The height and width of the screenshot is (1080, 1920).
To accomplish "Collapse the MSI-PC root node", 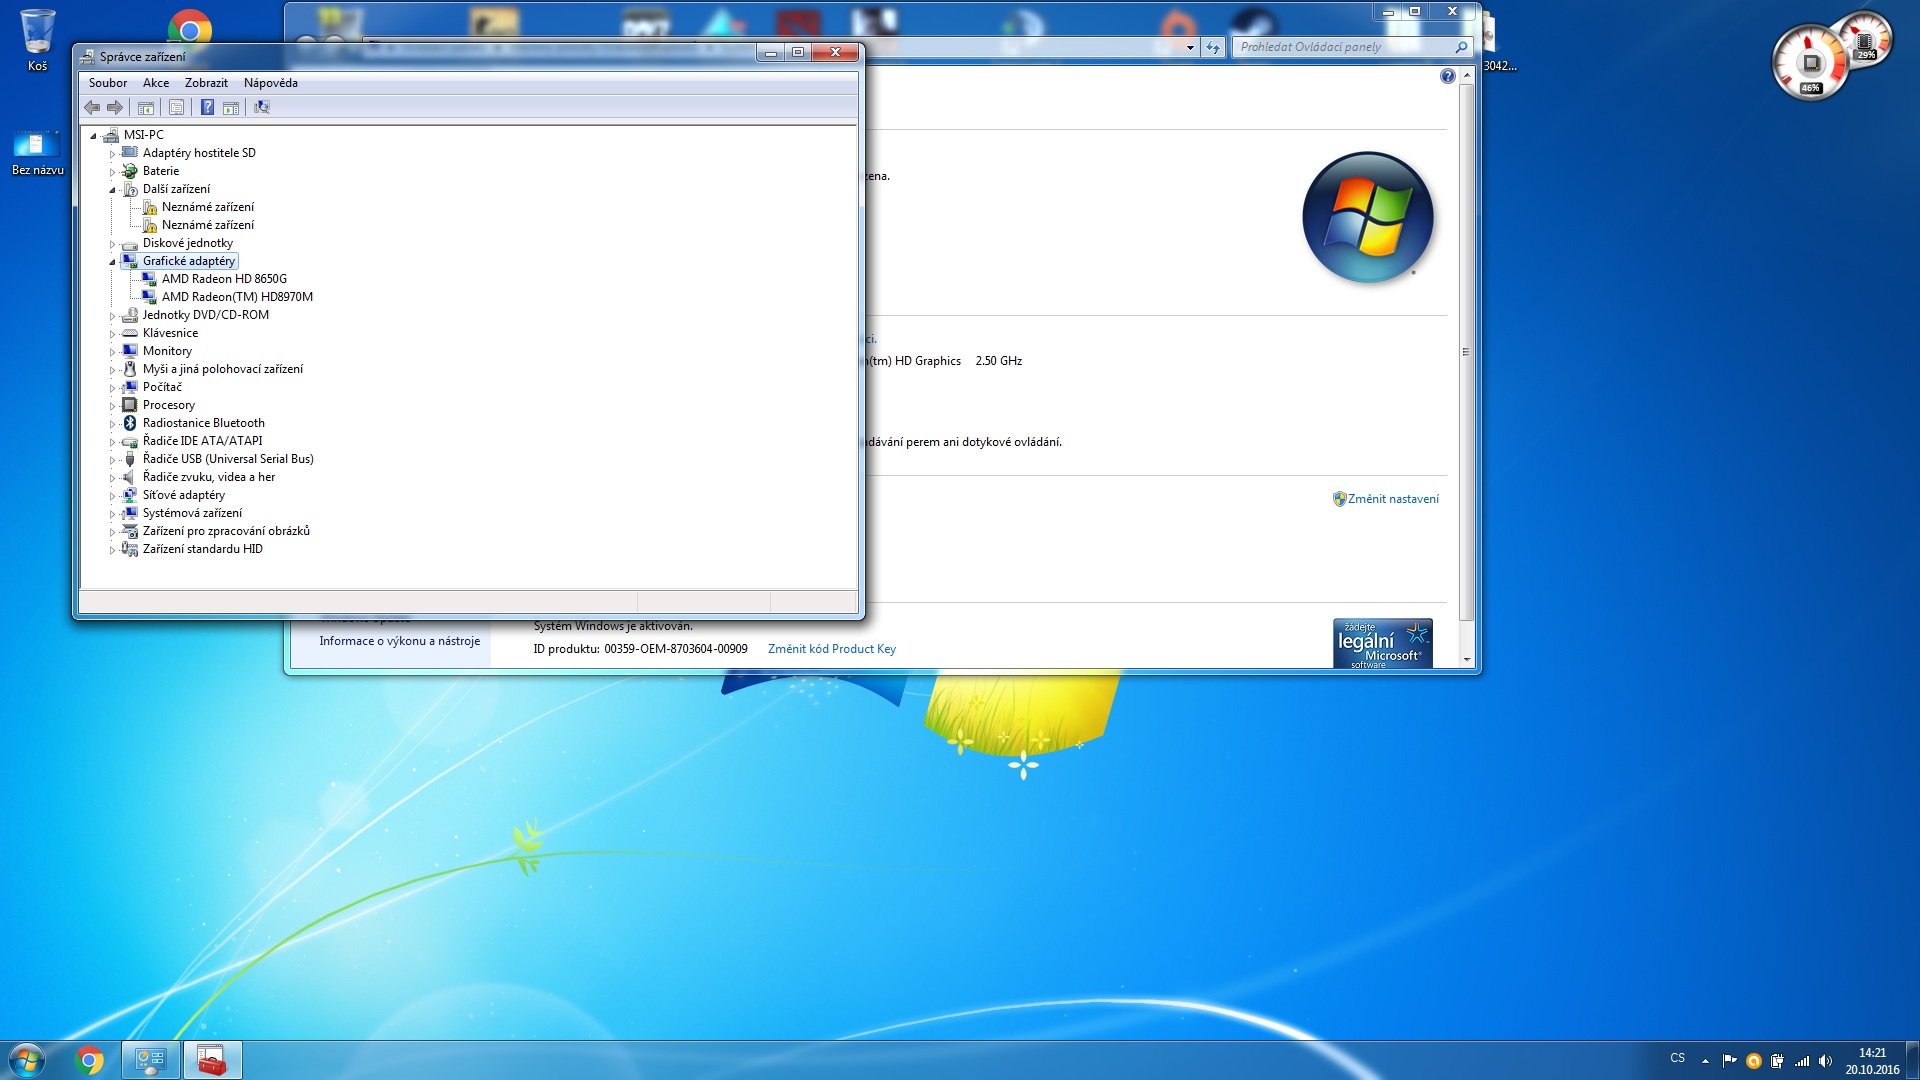I will pos(93,136).
